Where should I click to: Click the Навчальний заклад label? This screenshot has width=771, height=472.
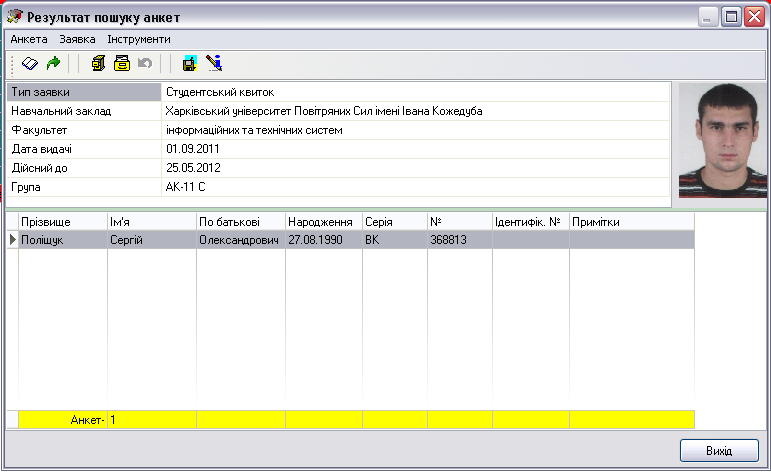coord(61,111)
